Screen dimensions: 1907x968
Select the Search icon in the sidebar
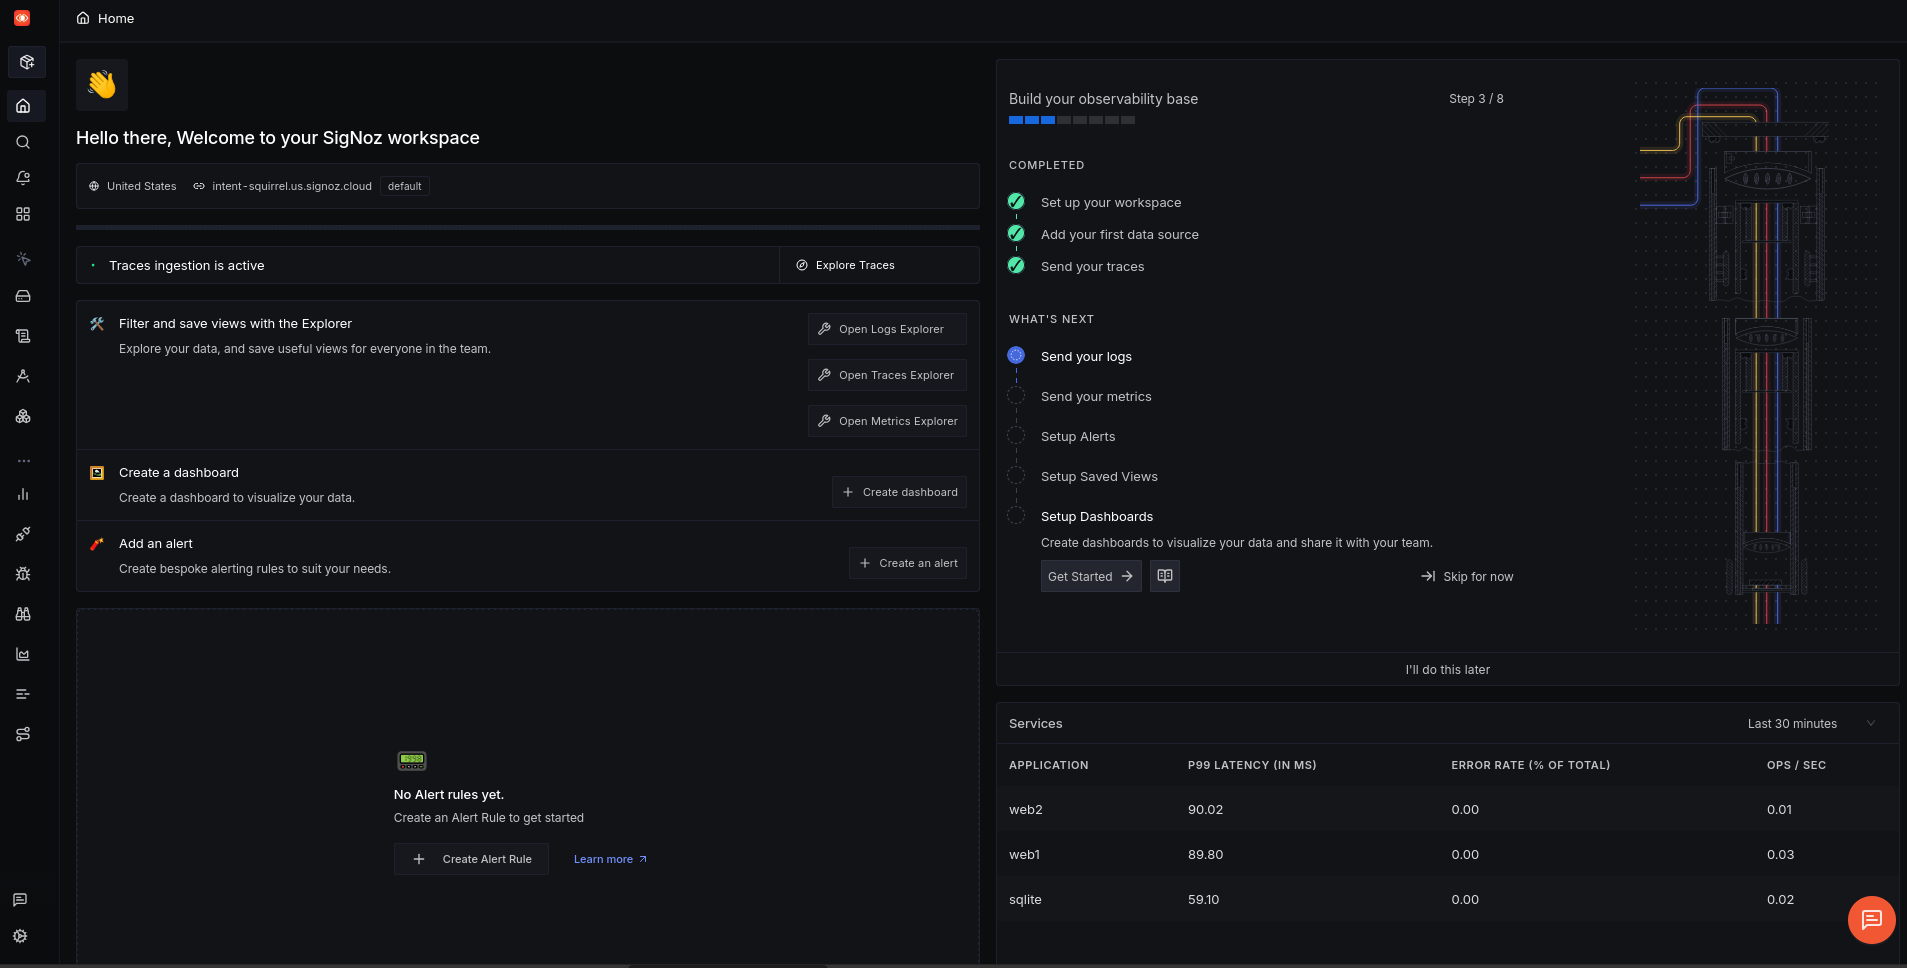coord(22,142)
